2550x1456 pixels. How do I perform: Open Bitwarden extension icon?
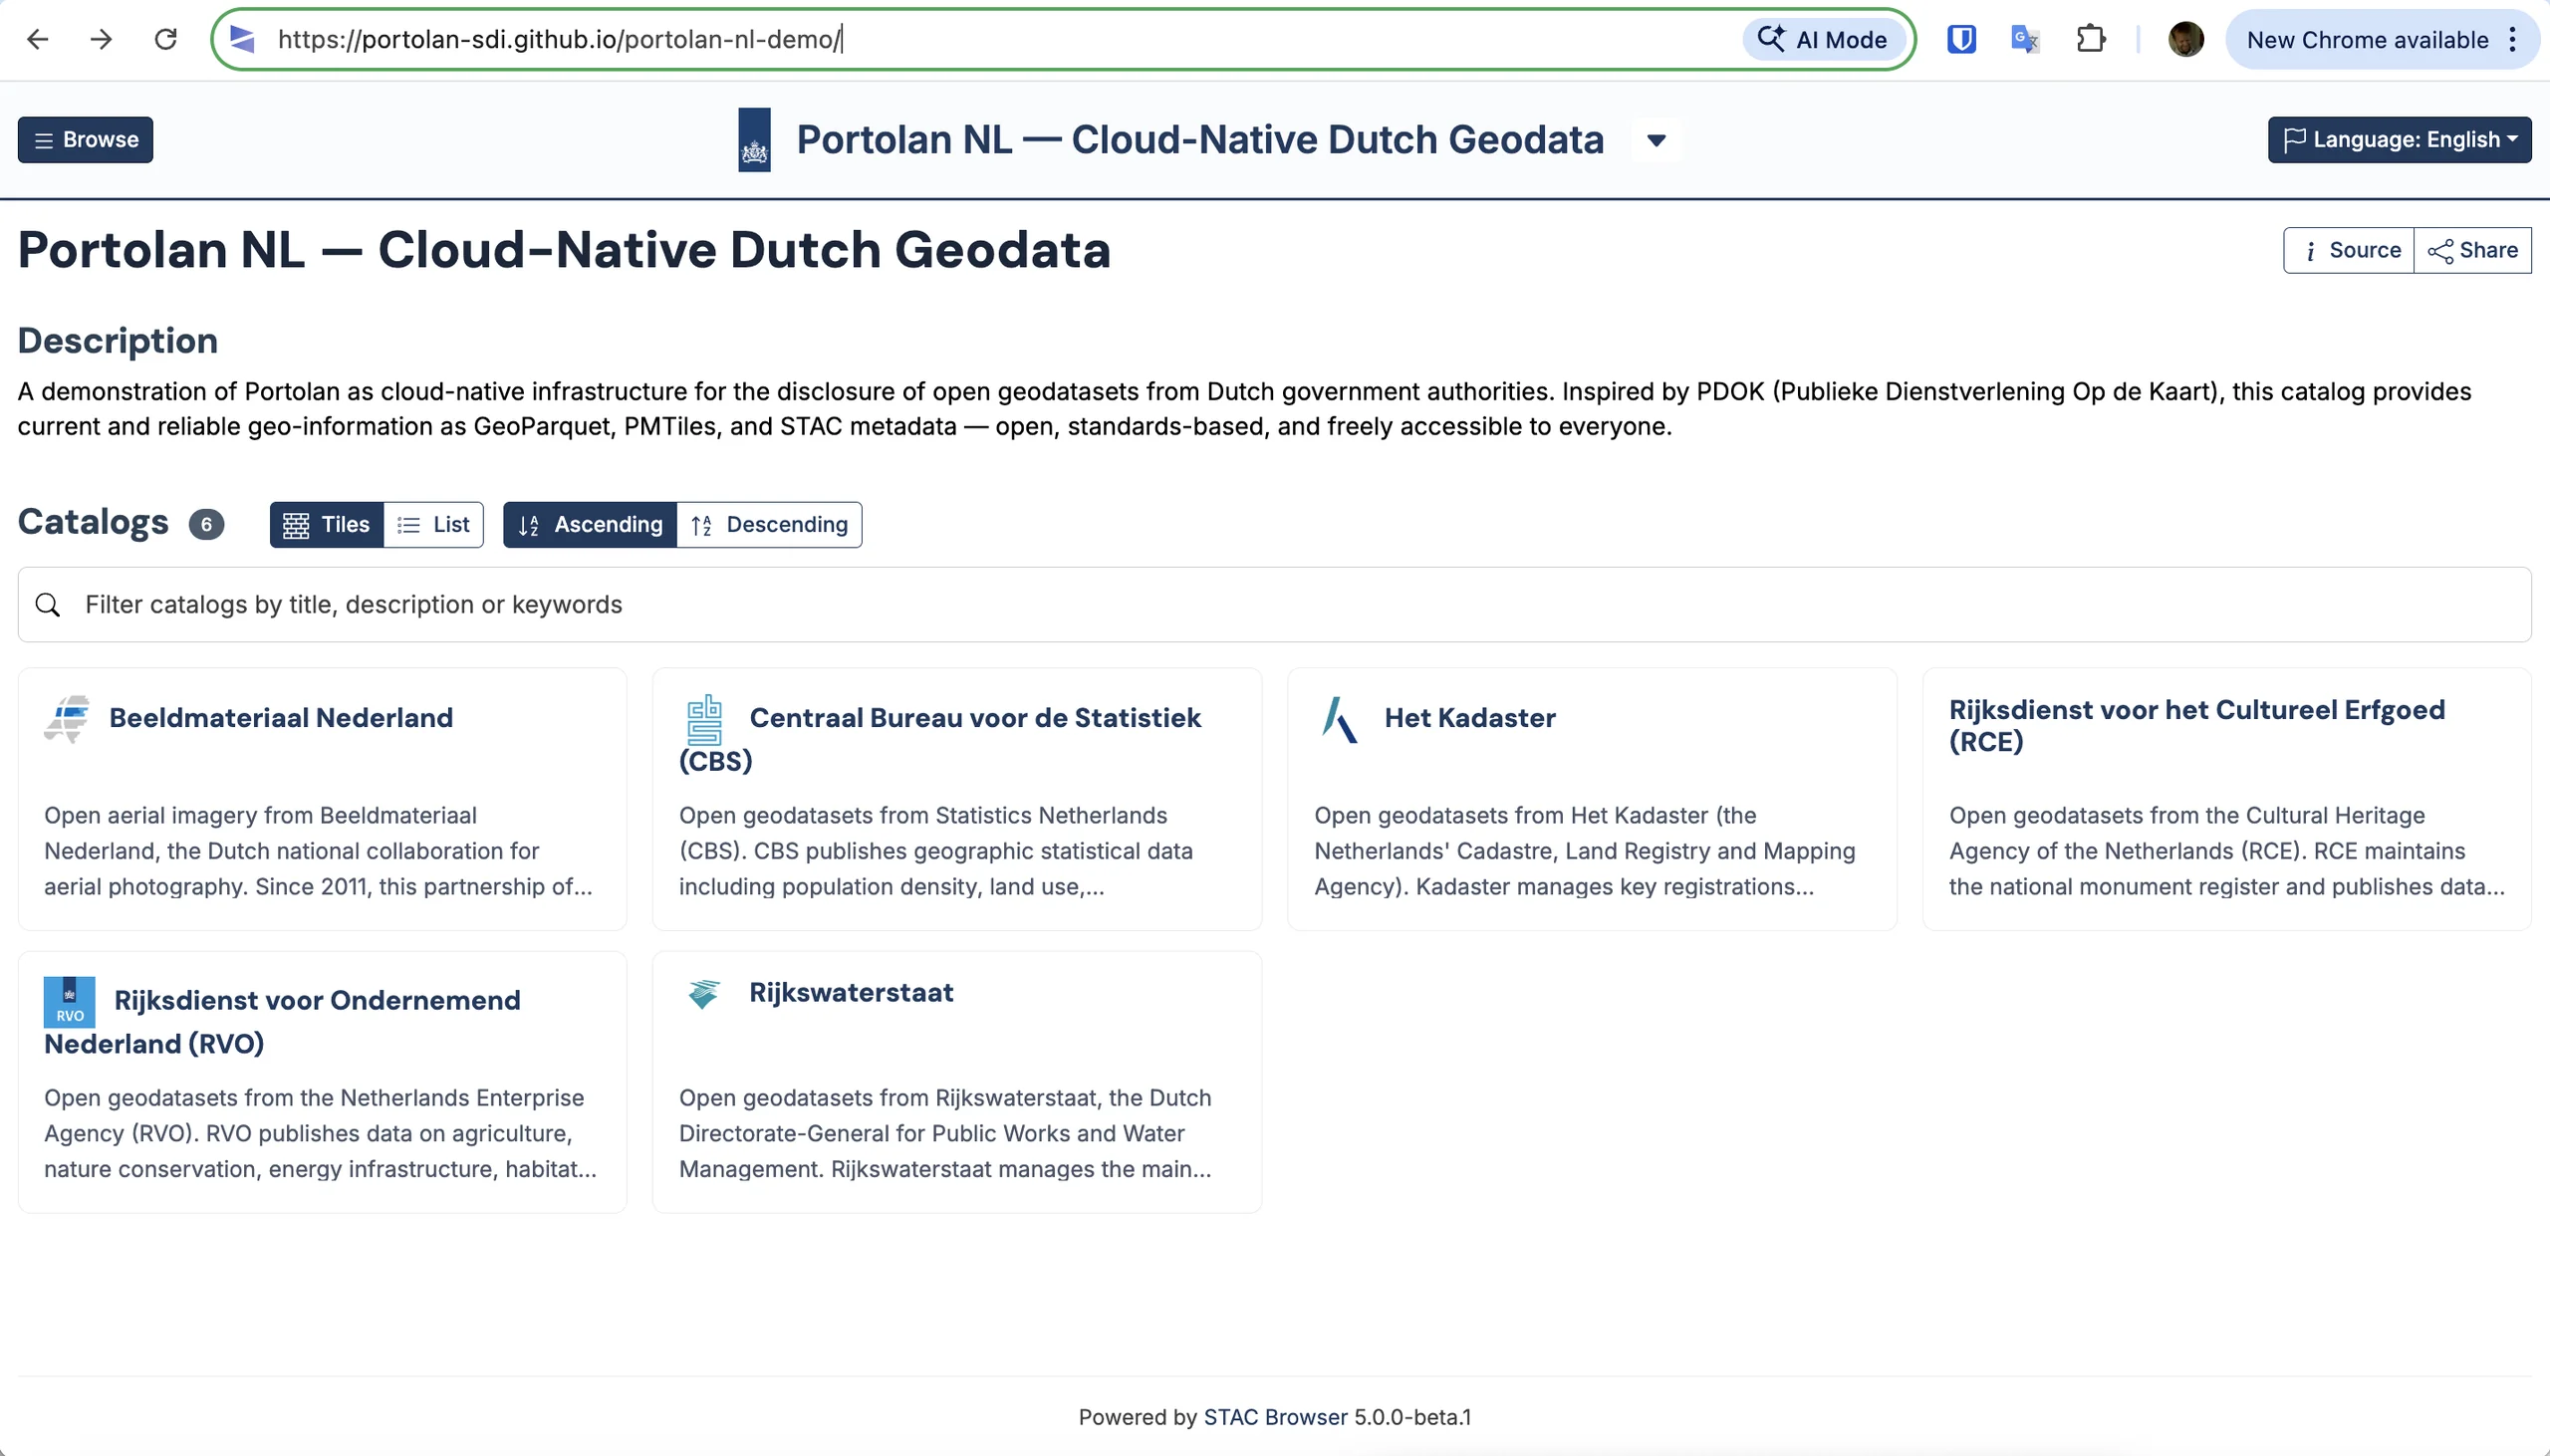[1960, 39]
